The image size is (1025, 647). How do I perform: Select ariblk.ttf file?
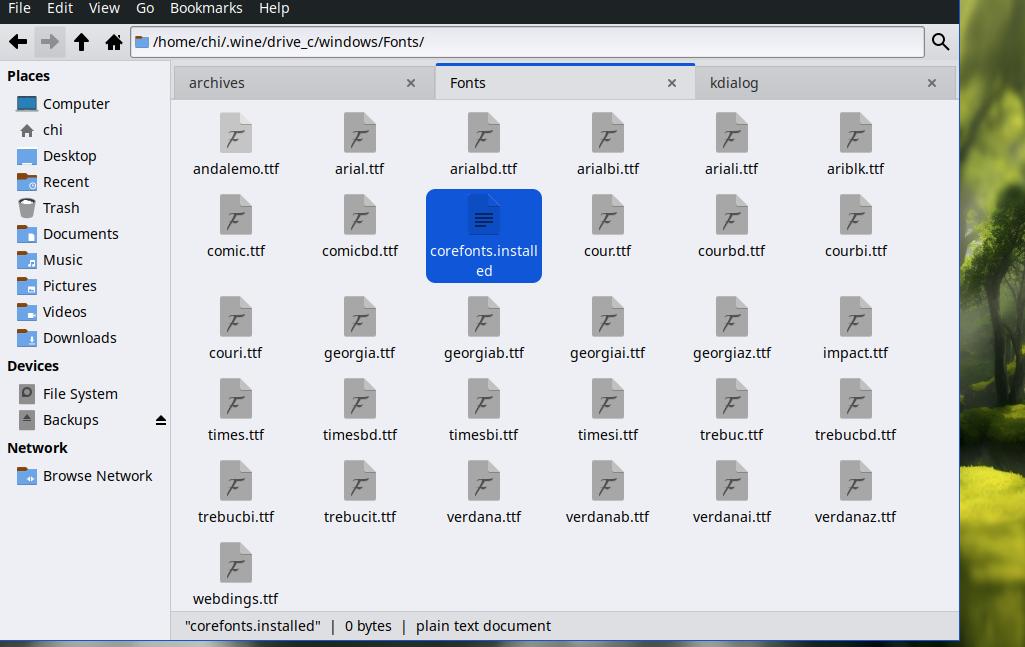click(x=855, y=144)
